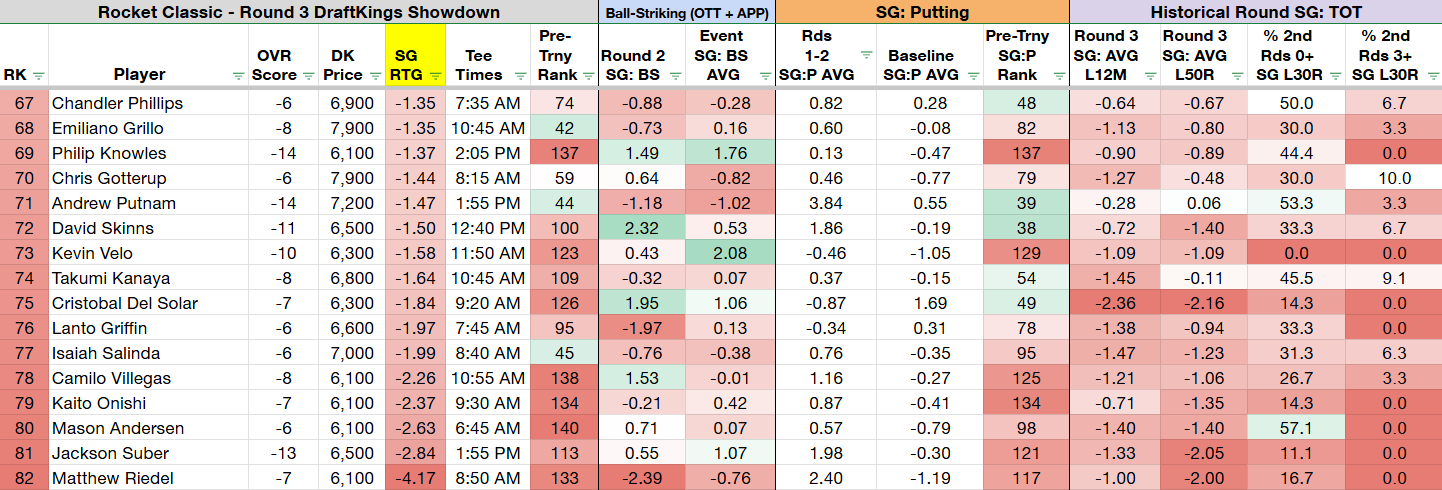
Task: Expand Event SG: BS AVG filter dropdown
Action: click(x=763, y=75)
